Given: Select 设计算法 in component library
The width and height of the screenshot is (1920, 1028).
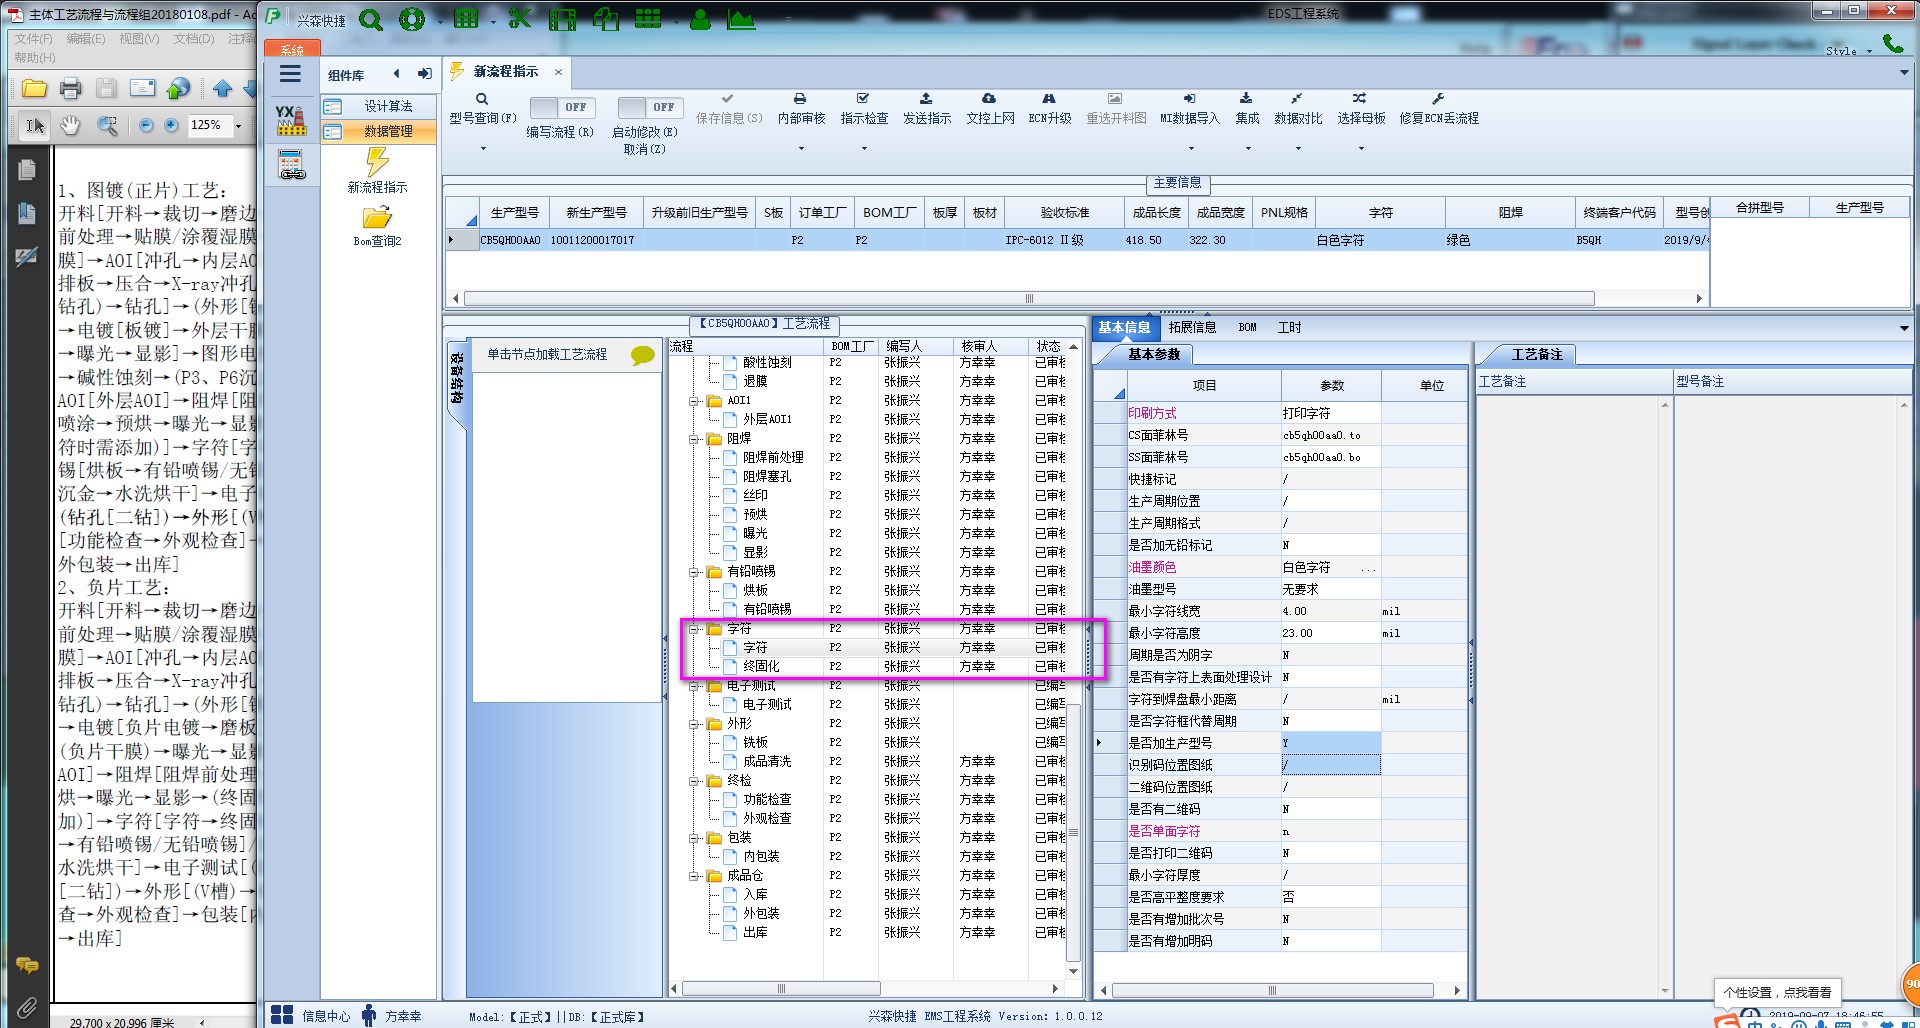Looking at the screenshot, I should (x=379, y=106).
